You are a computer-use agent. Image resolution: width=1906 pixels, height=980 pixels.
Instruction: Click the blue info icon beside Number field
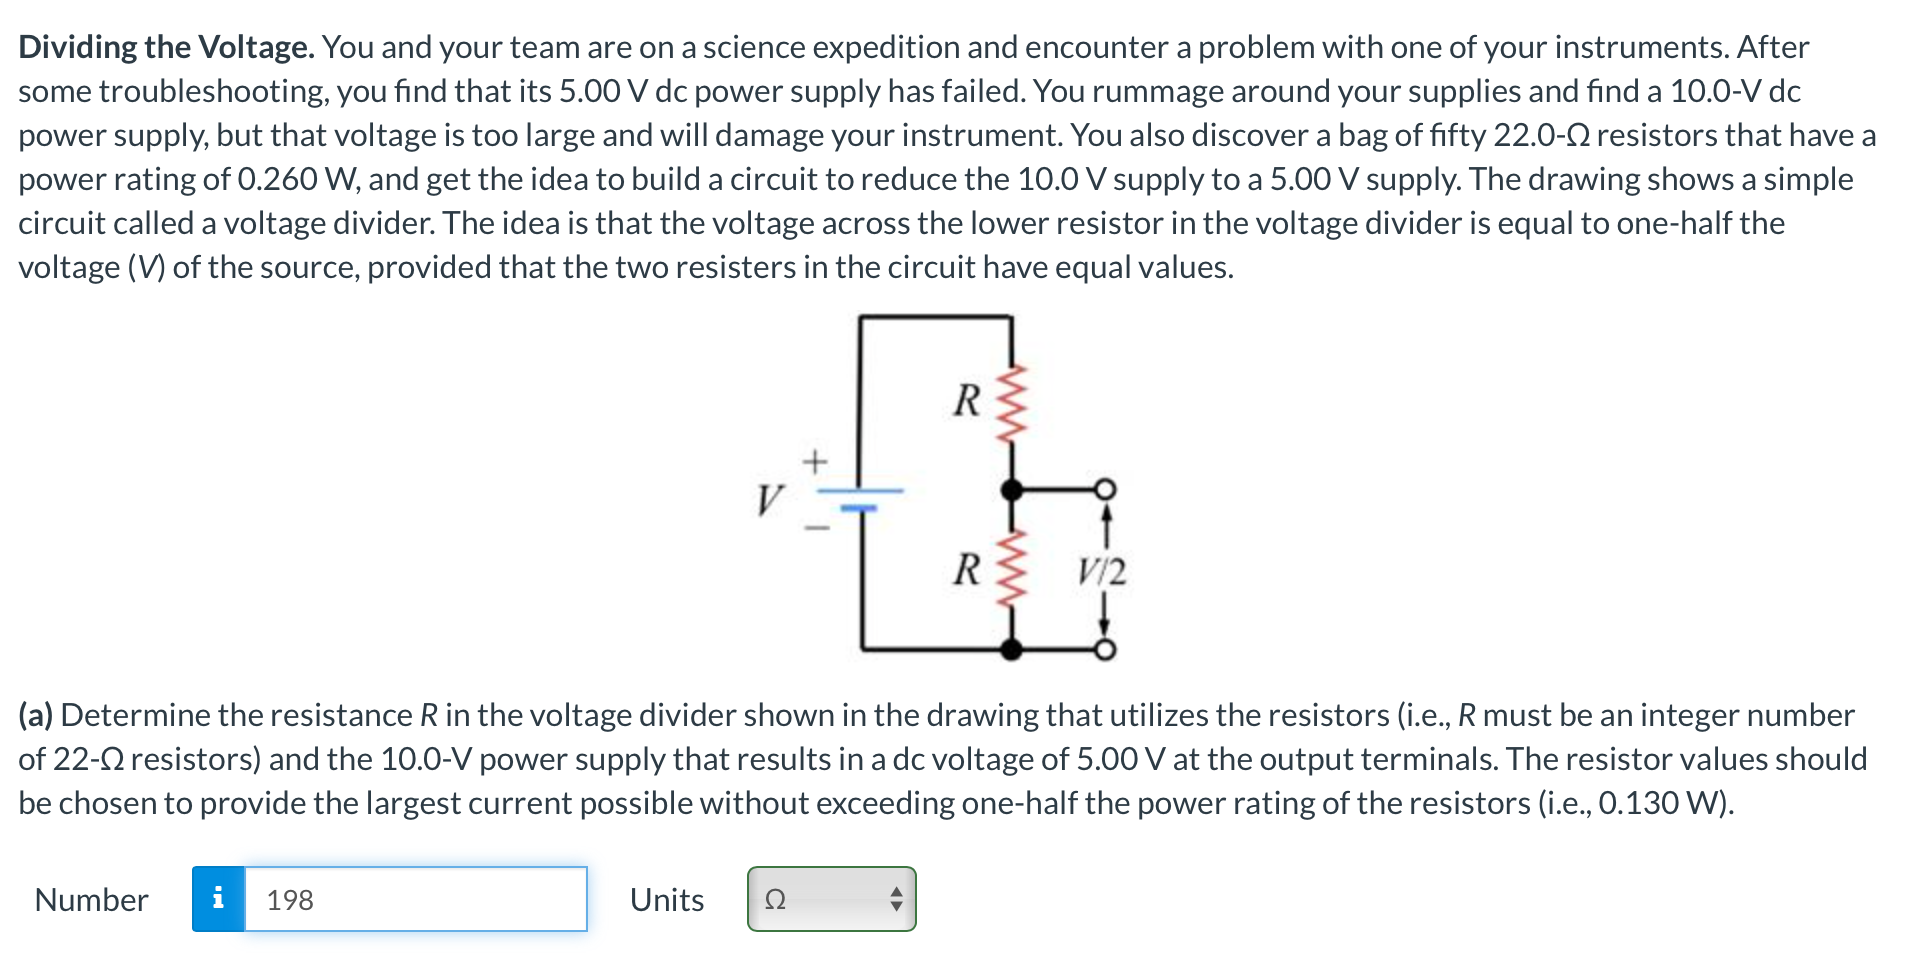[219, 900]
